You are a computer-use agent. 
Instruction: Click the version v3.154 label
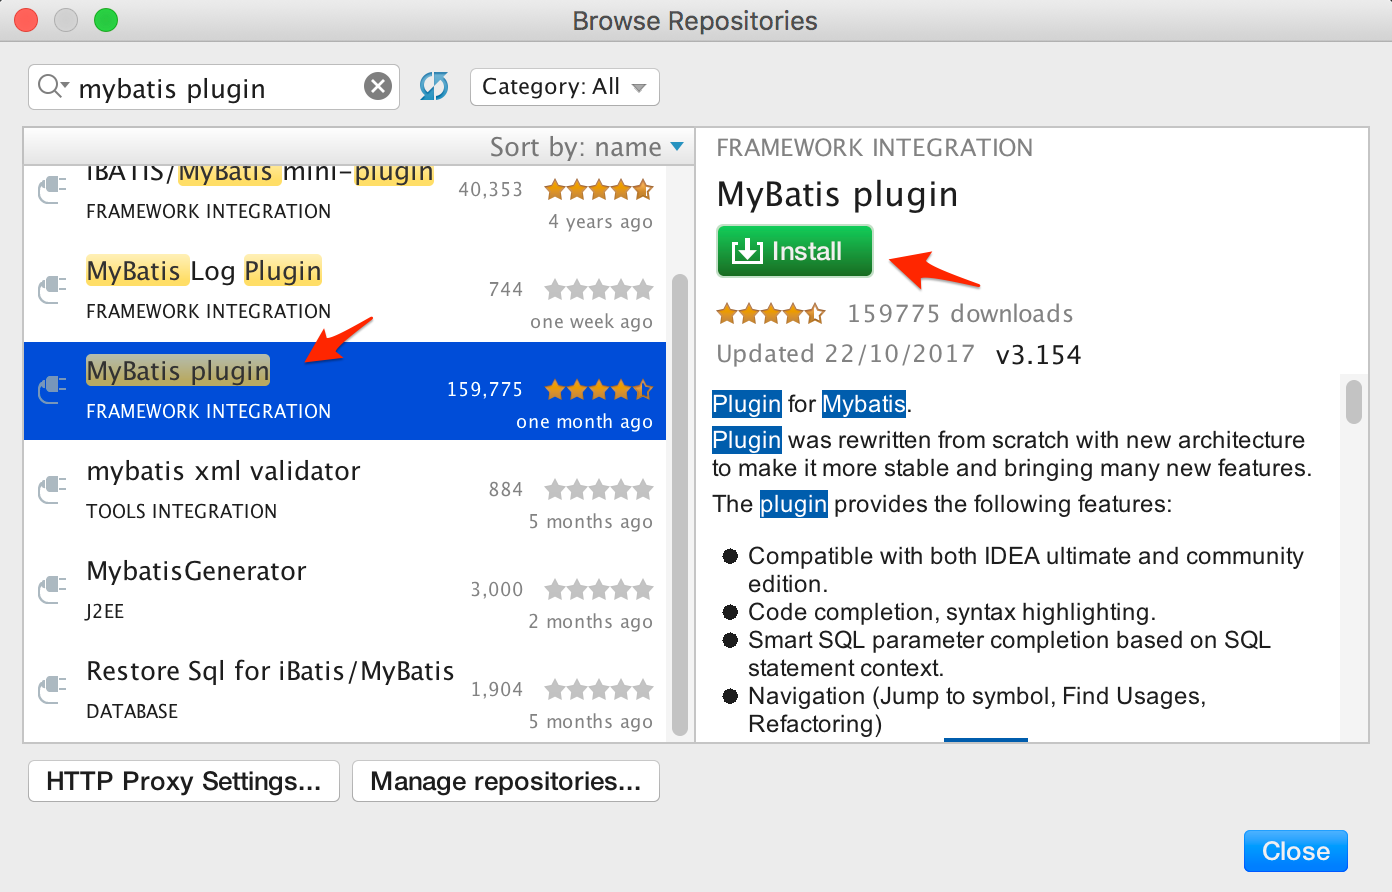(1038, 355)
